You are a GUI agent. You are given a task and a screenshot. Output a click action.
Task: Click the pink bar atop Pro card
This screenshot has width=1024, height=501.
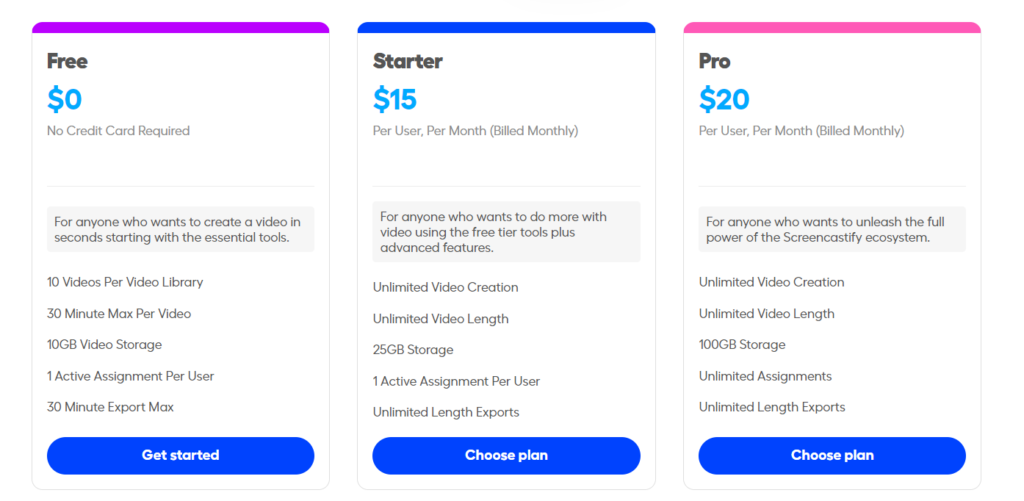pos(832,27)
